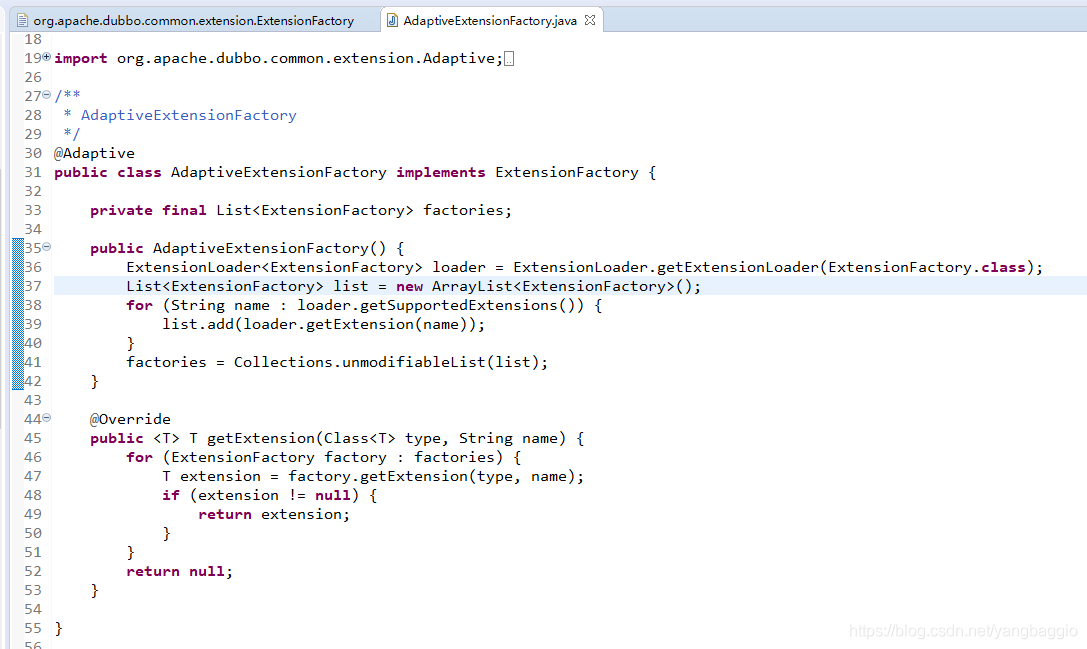Click line number 45 in the gutter
Image resolution: width=1087 pixels, height=649 pixels.
33,439
